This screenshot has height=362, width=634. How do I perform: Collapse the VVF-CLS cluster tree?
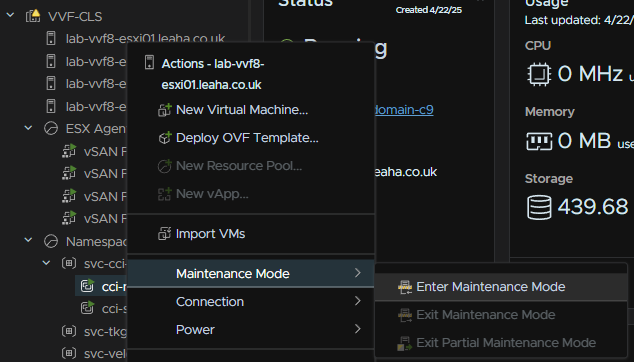click(11, 15)
